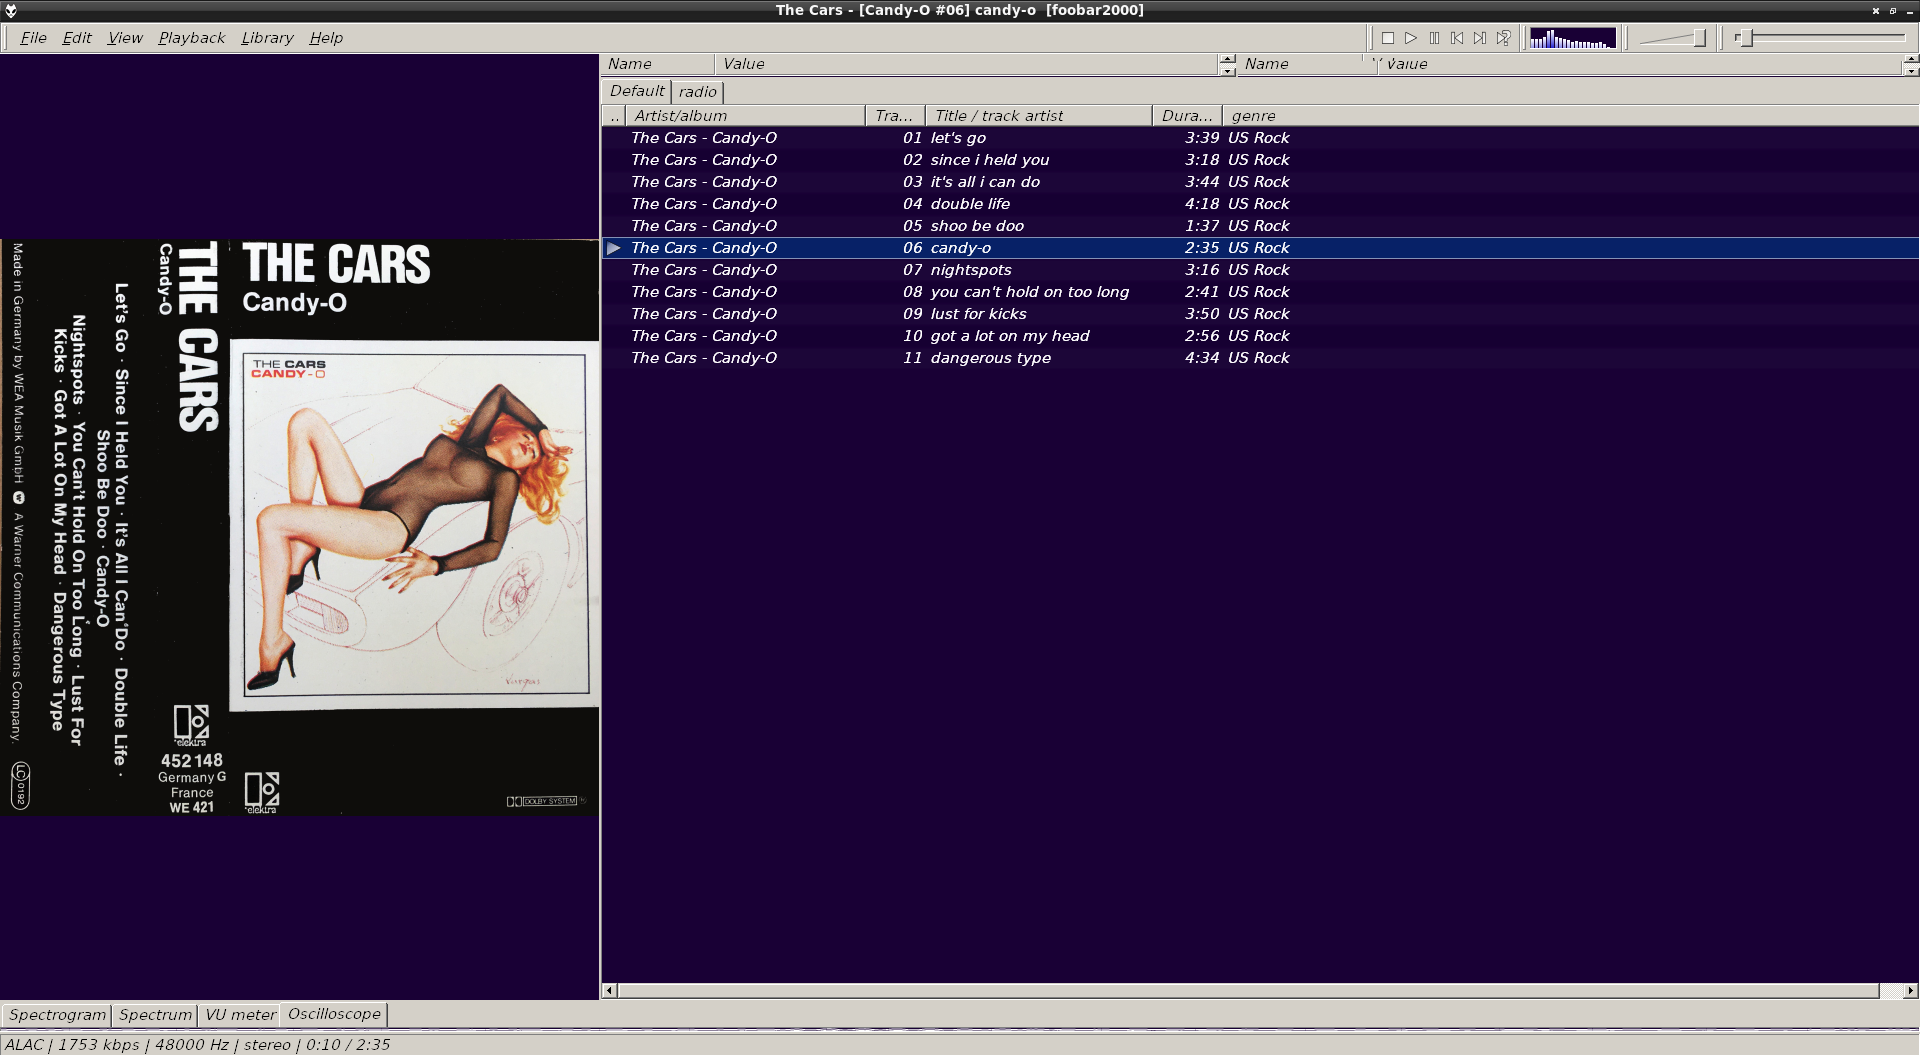Click right properties panel scroll down arrow
The height and width of the screenshot is (1056, 1920).
[x=1911, y=71]
